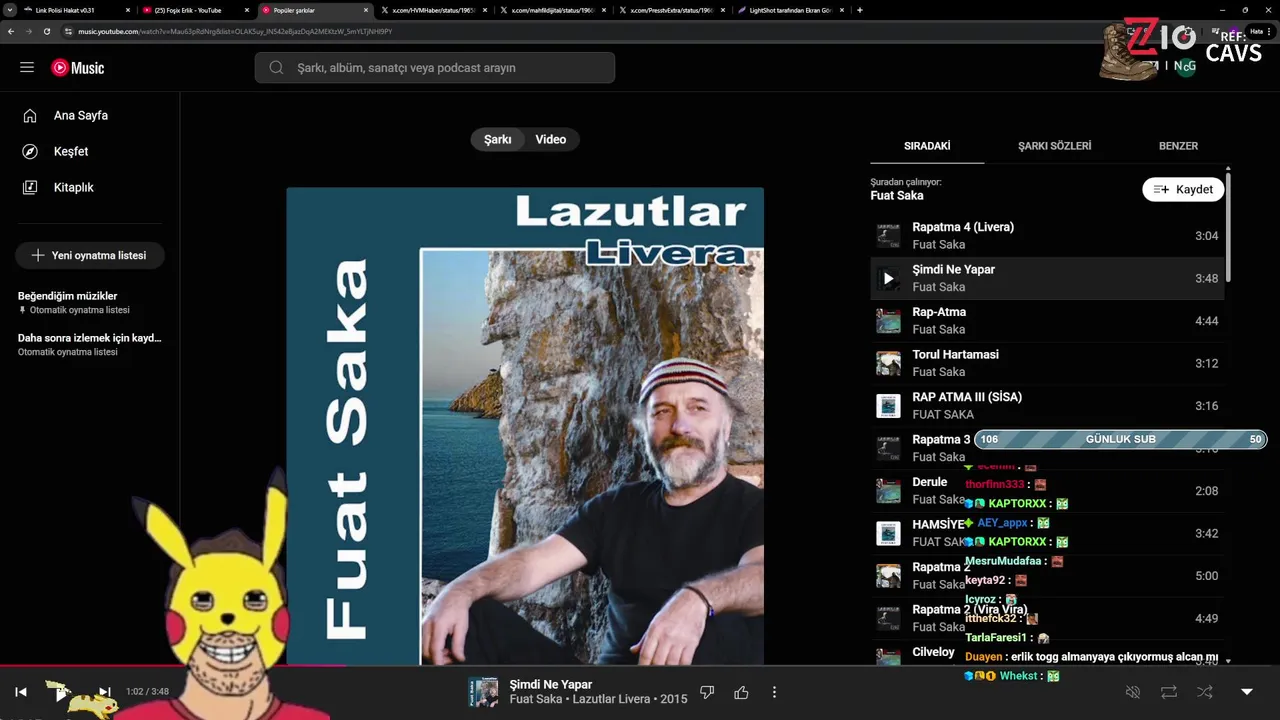Open Daha sonra izlemek için playlist

[90, 344]
